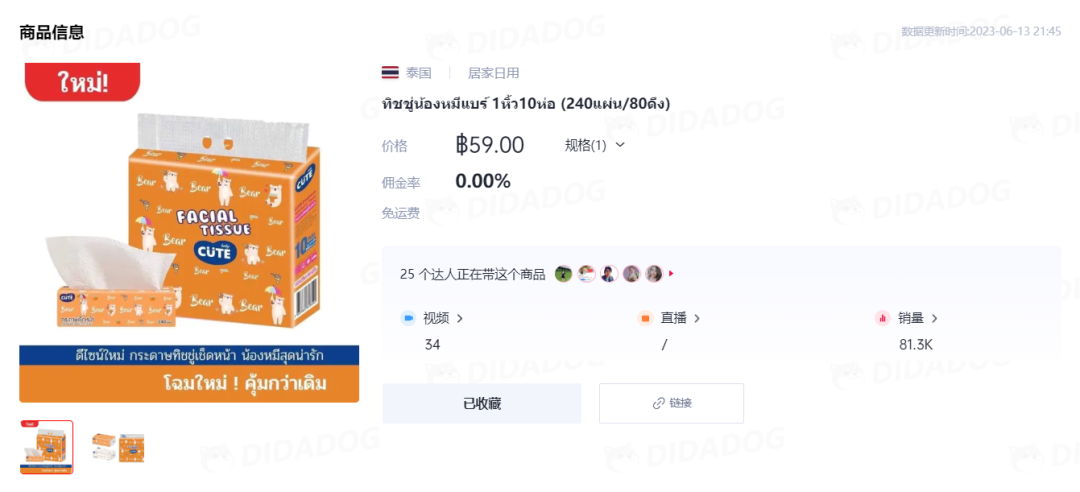Expand 直播 livestream details chevron

click(697, 318)
